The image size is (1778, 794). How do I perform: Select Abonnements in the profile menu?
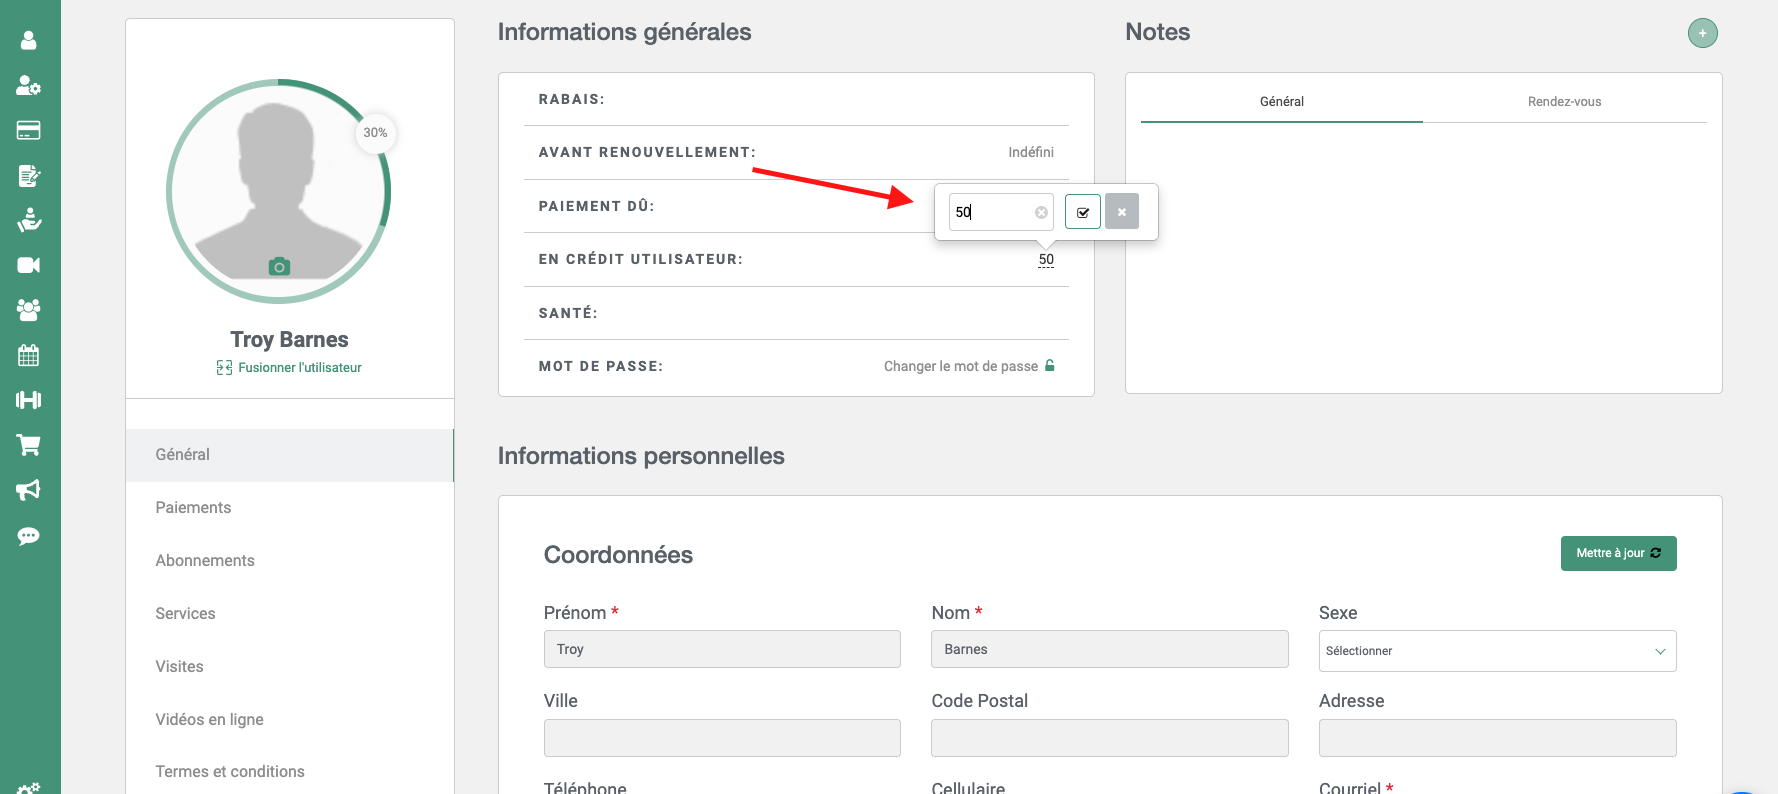(x=205, y=560)
